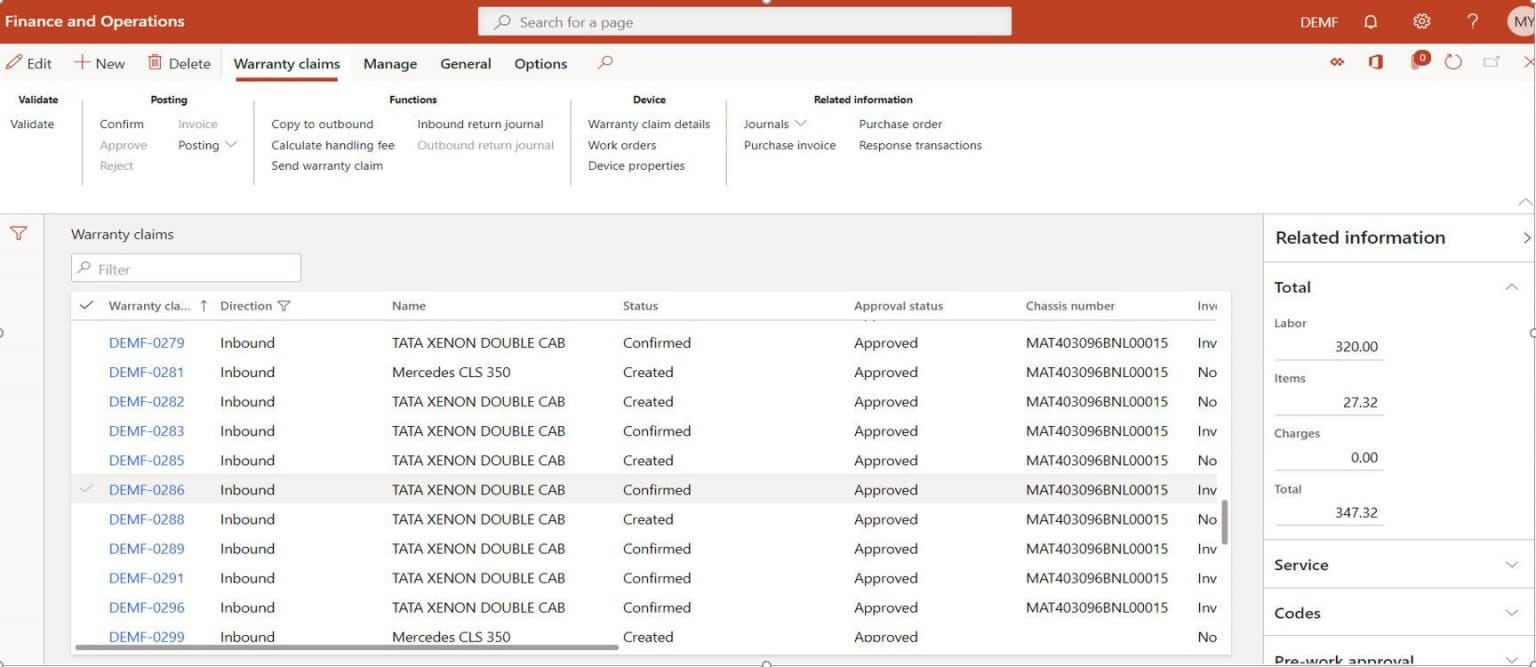This screenshot has width=1536, height=667.
Task: Open in new window via pop-out icon
Action: (x=1491, y=61)
